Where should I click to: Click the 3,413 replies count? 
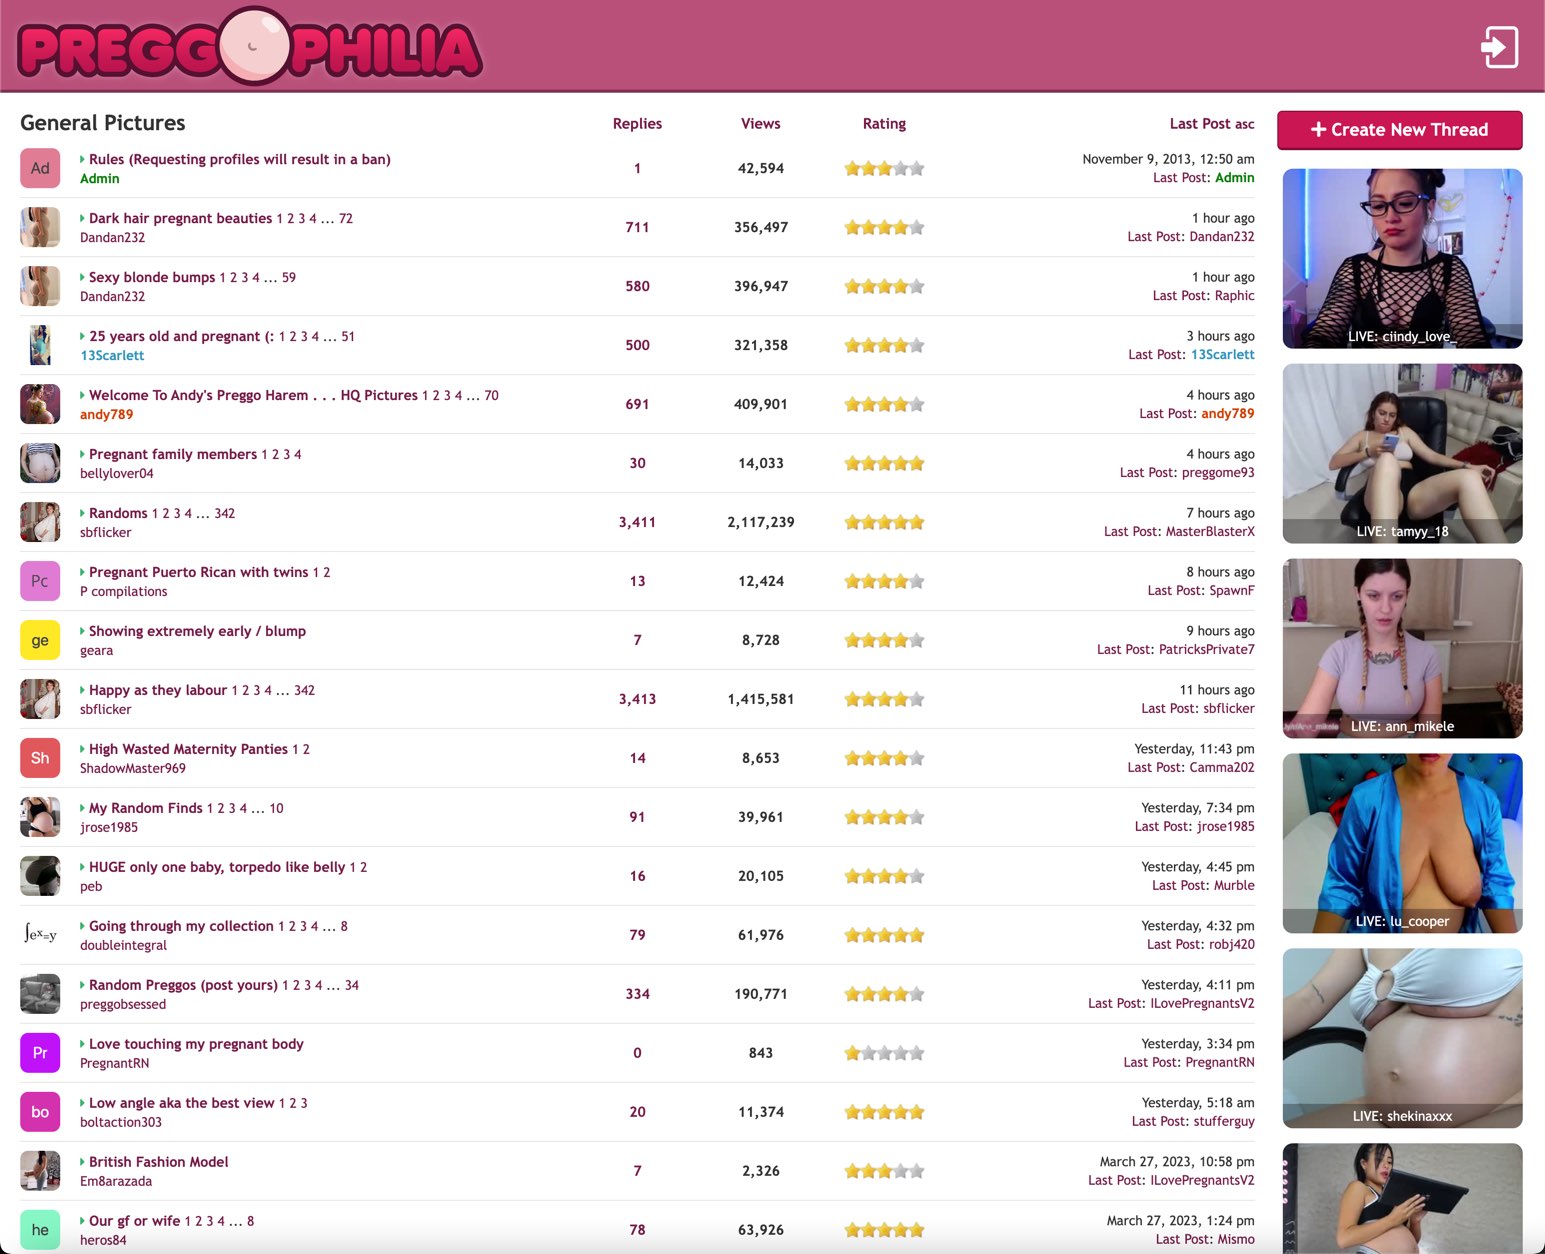(x=637, y=699)
